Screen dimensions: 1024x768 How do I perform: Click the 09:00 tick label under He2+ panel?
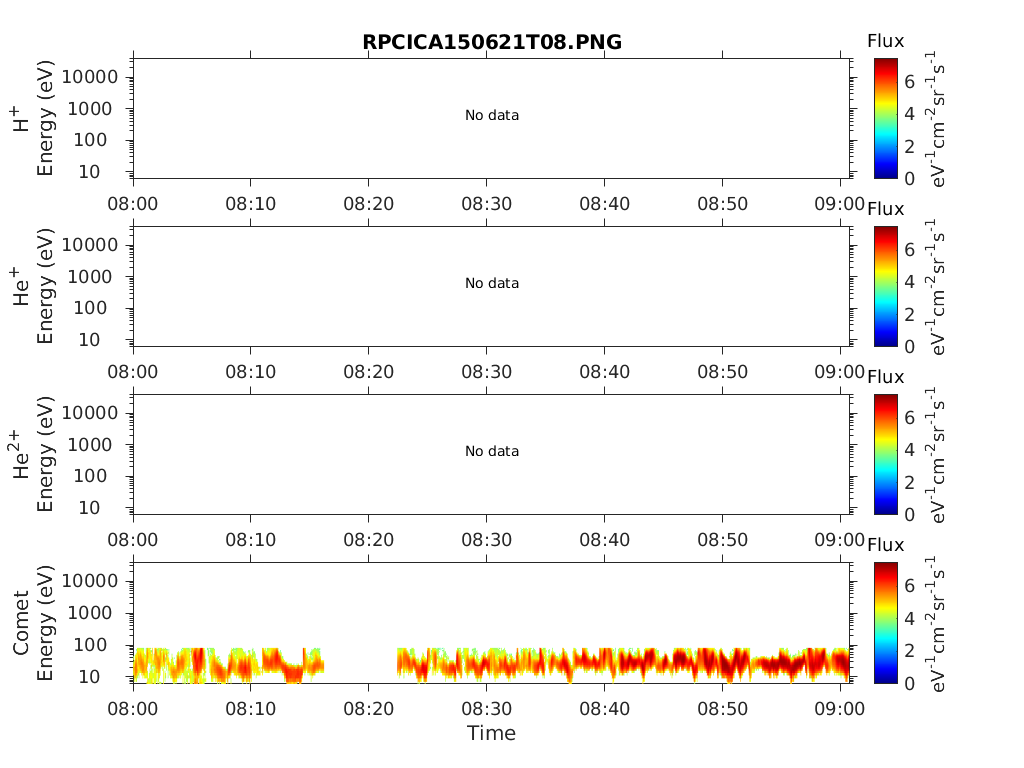point(839,539)
